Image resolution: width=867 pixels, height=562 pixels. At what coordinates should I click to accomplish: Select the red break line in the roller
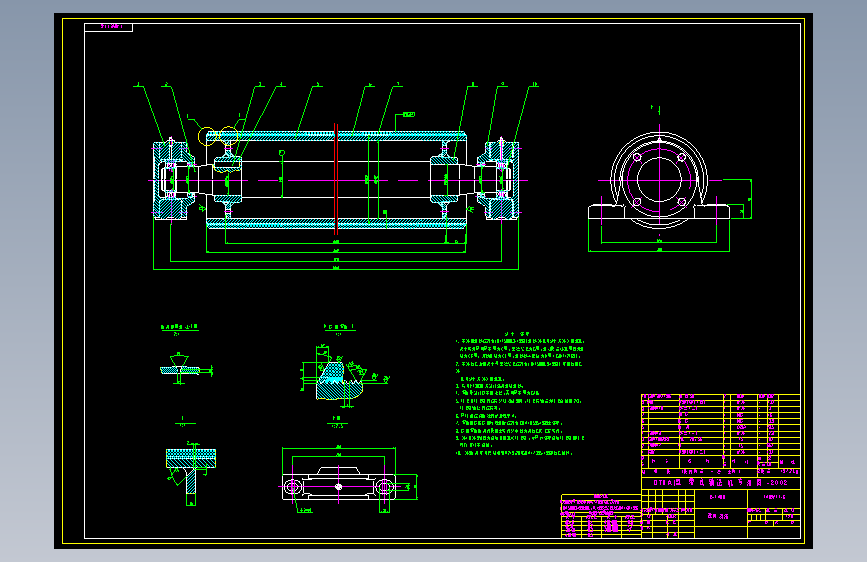pyautogui.click(x=336, y=179)
